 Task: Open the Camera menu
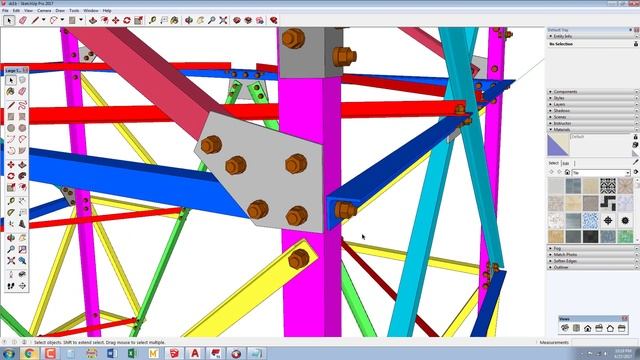click(x=44, y=11)
